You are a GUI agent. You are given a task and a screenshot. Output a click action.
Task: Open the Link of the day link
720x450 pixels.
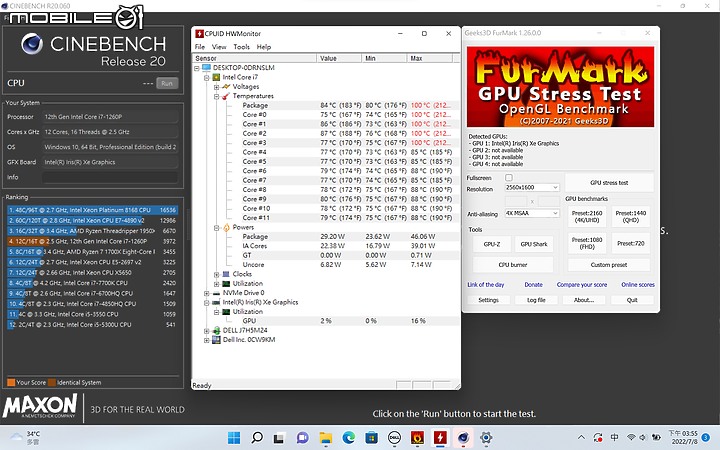(486, 285)
